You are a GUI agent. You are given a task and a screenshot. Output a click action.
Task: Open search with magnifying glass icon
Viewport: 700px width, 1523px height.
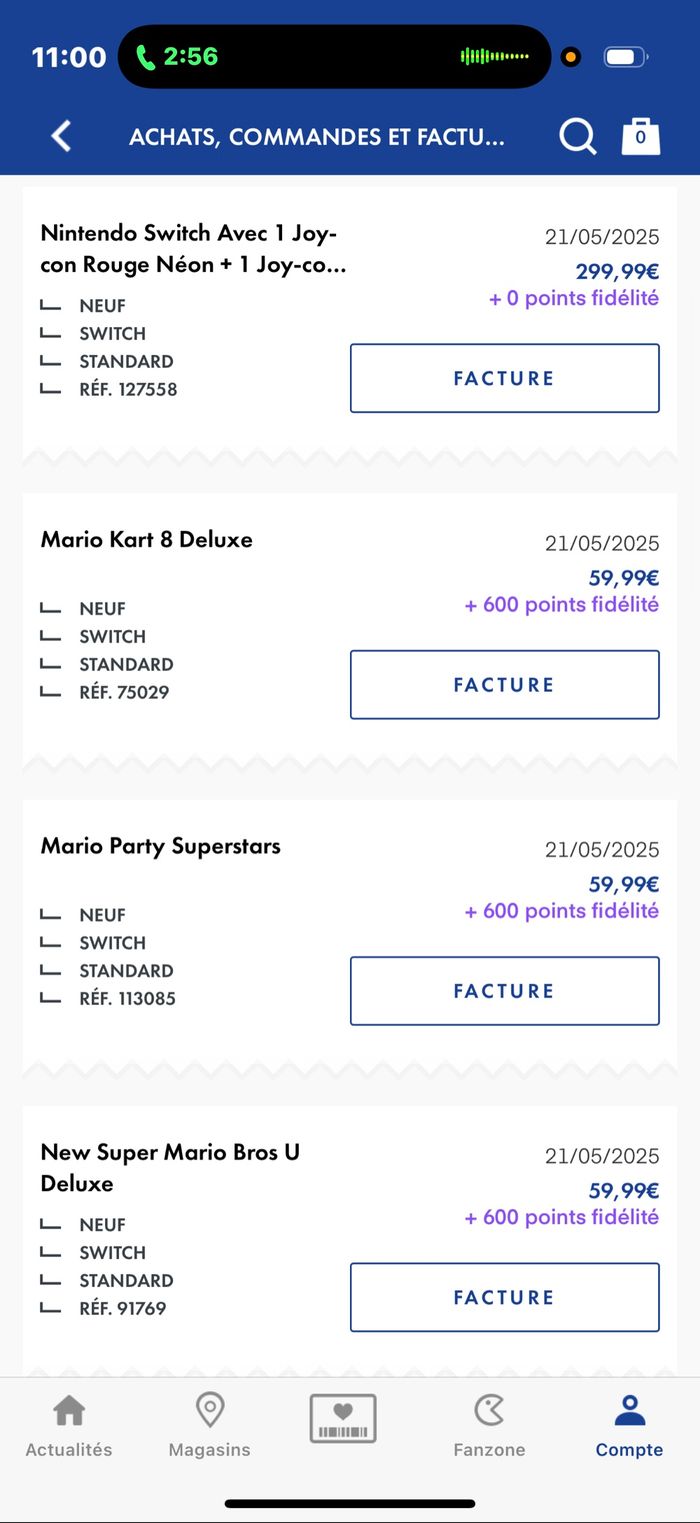[x=577, y=137]
